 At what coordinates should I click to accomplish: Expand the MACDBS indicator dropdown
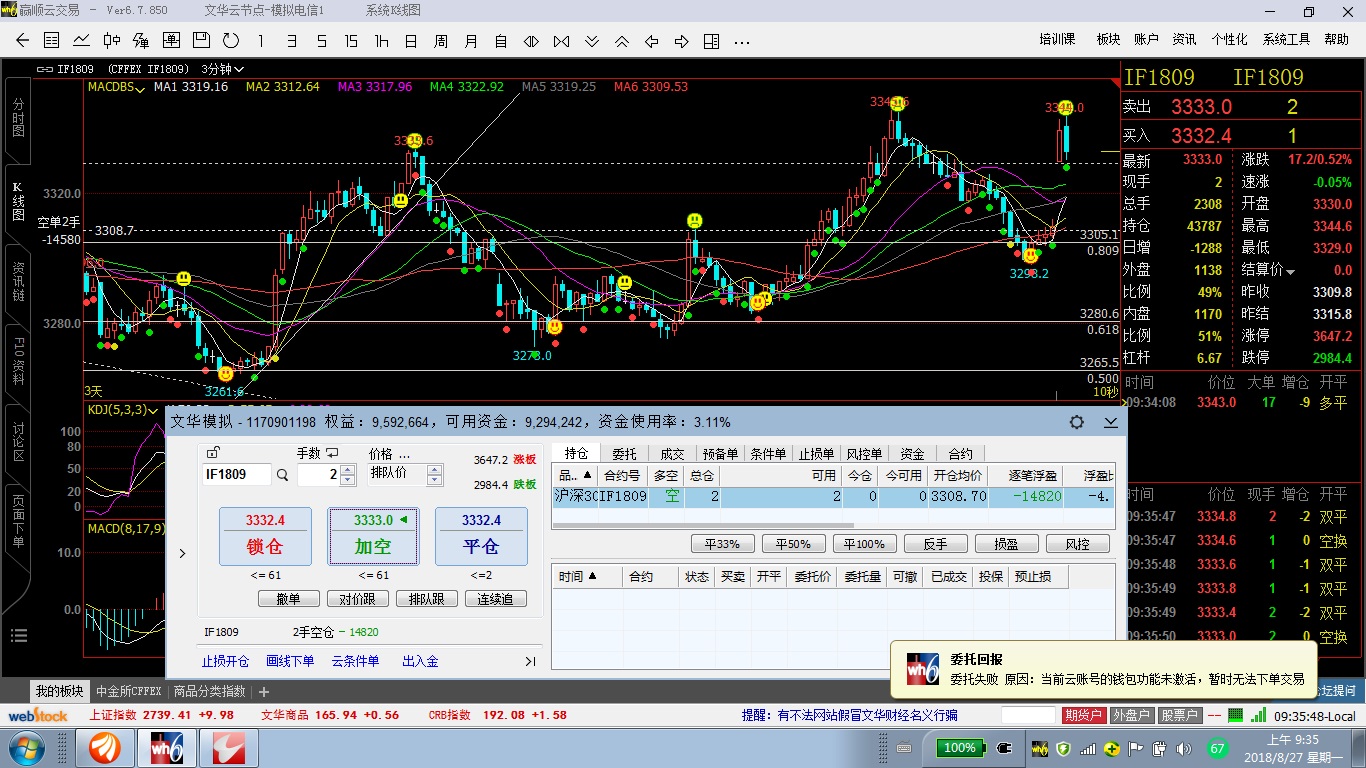[117, 87]
